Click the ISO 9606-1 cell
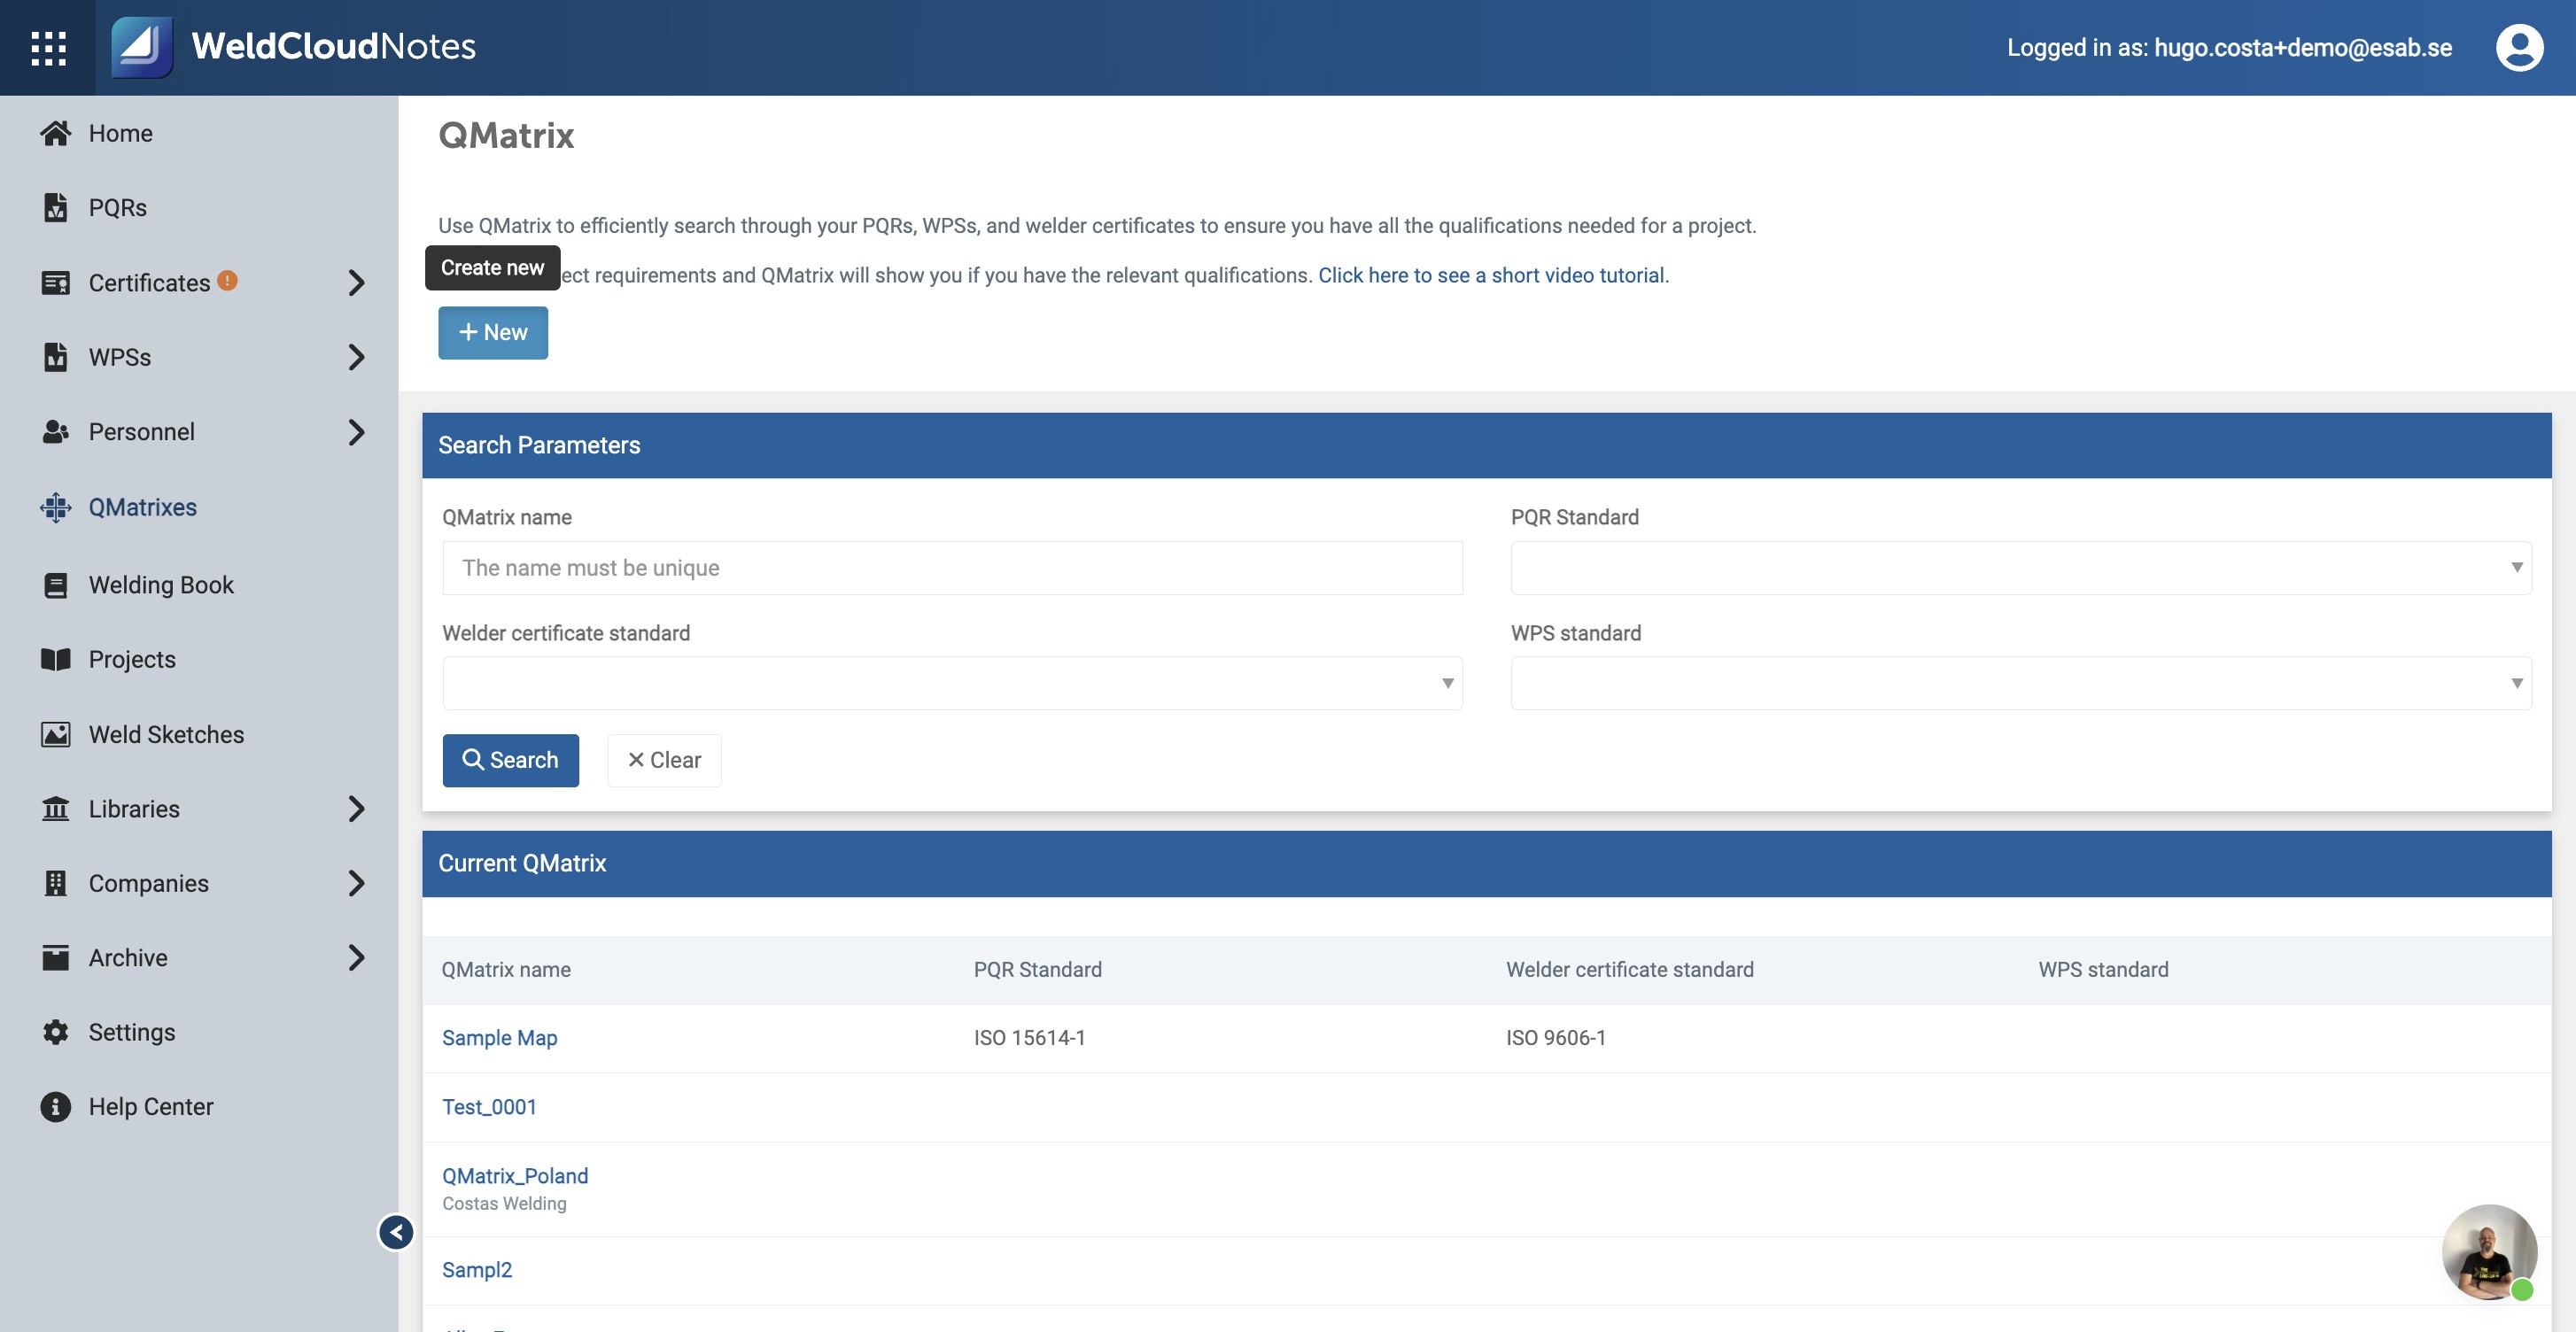The width and height of the screenshot is (2576, 1332). [1556, 1038]
